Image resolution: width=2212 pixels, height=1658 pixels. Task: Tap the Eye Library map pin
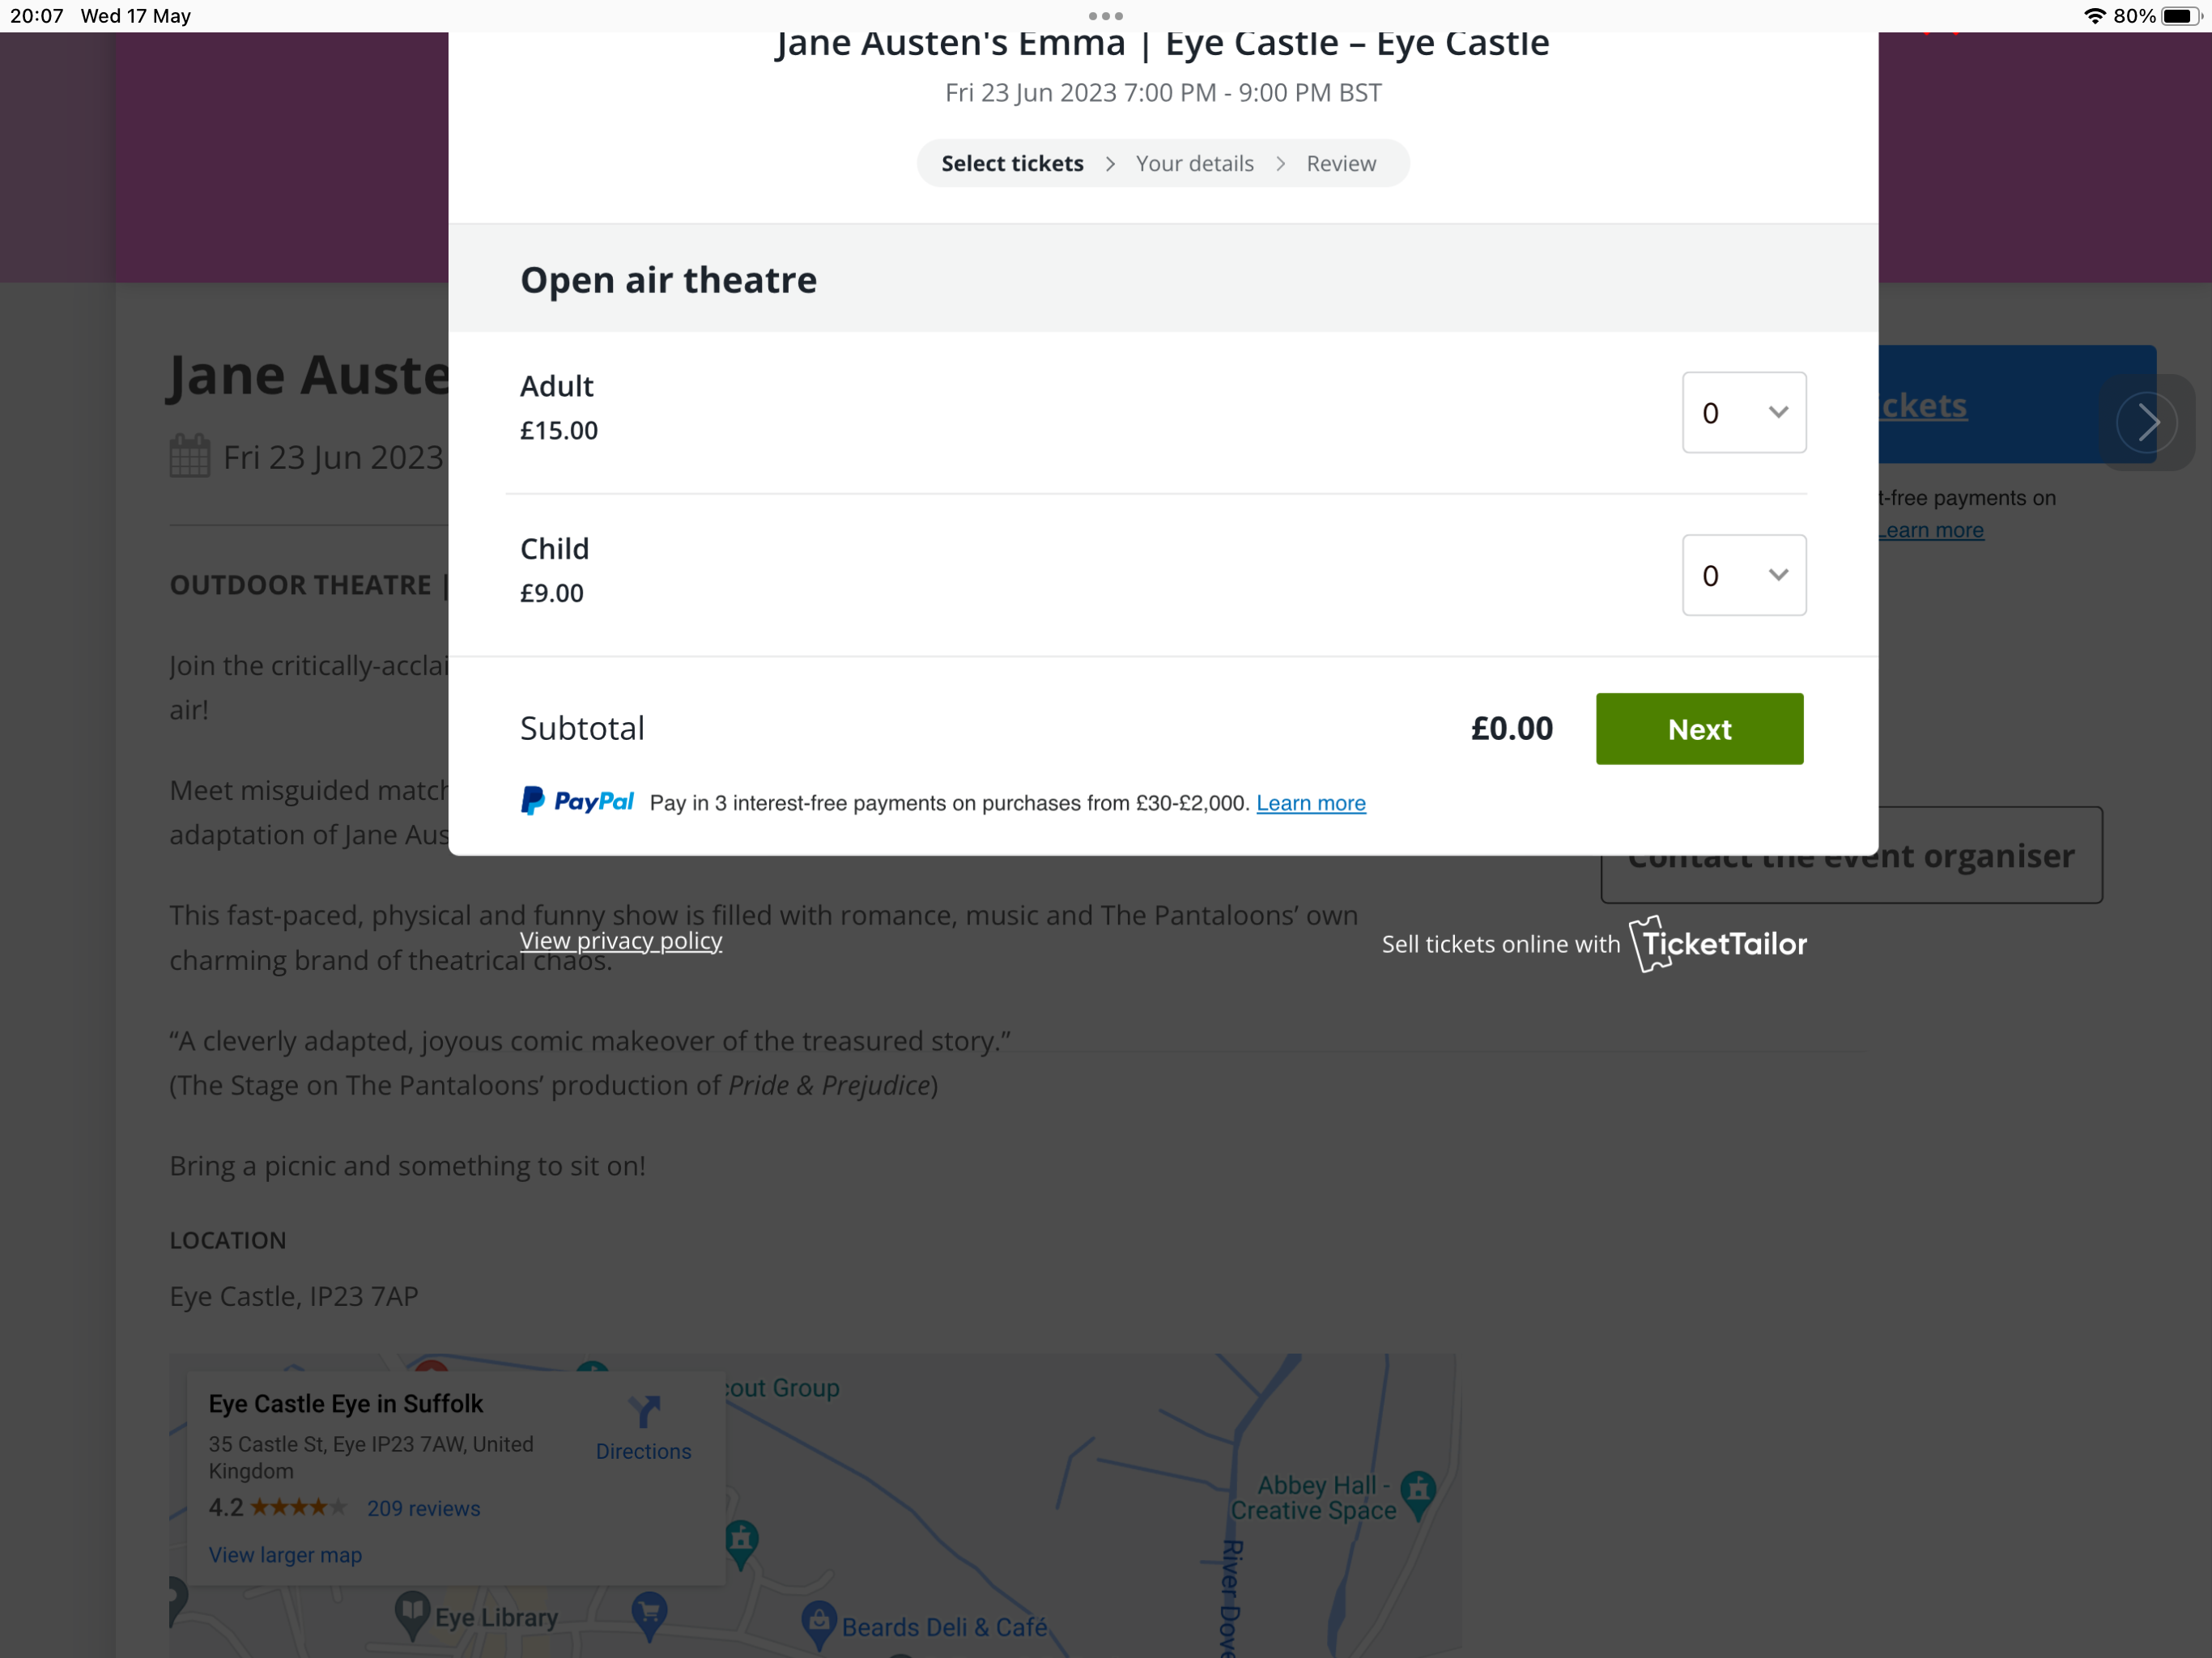pos(411,1612)
